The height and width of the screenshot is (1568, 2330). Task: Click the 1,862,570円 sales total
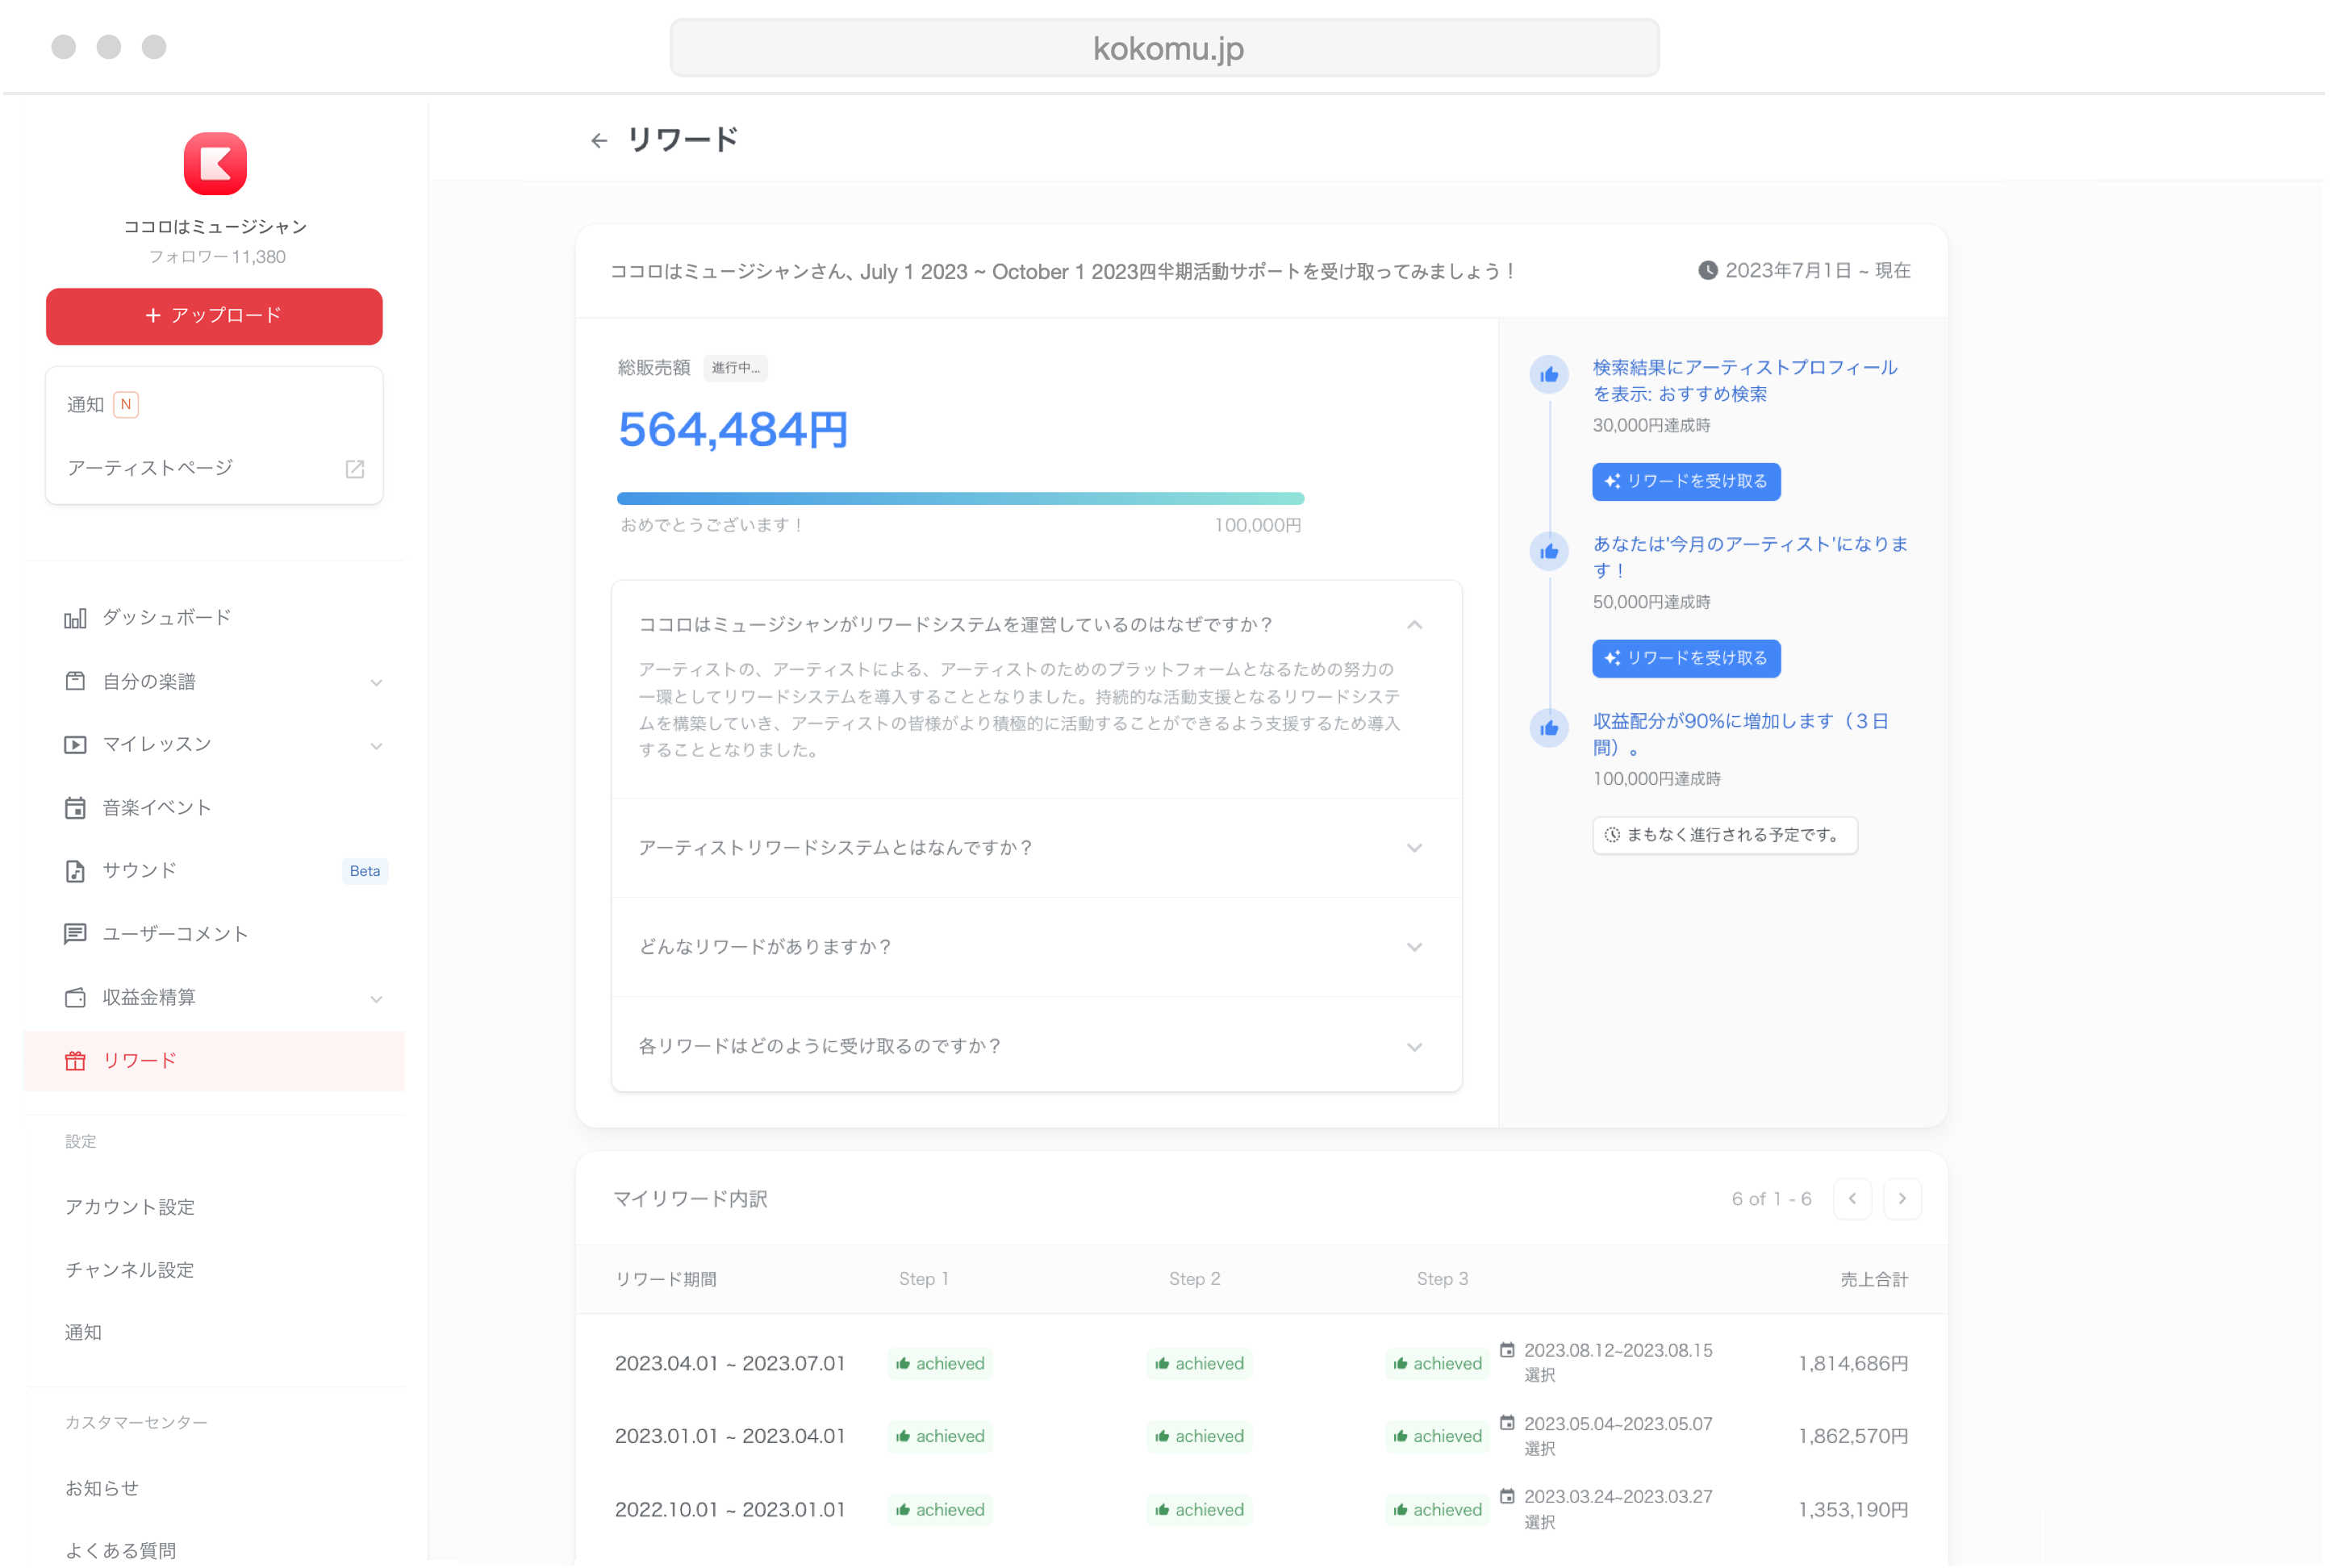(1853, 1437)
